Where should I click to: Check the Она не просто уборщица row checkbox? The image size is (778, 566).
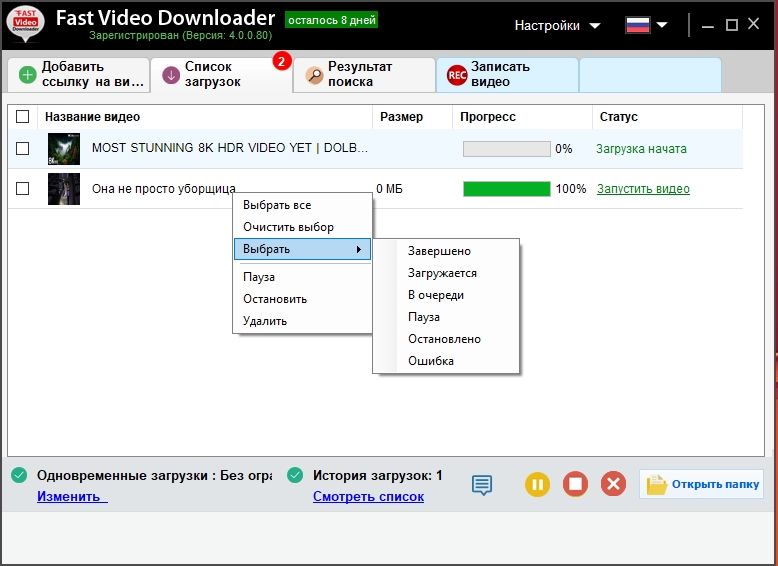pos(22,189)
